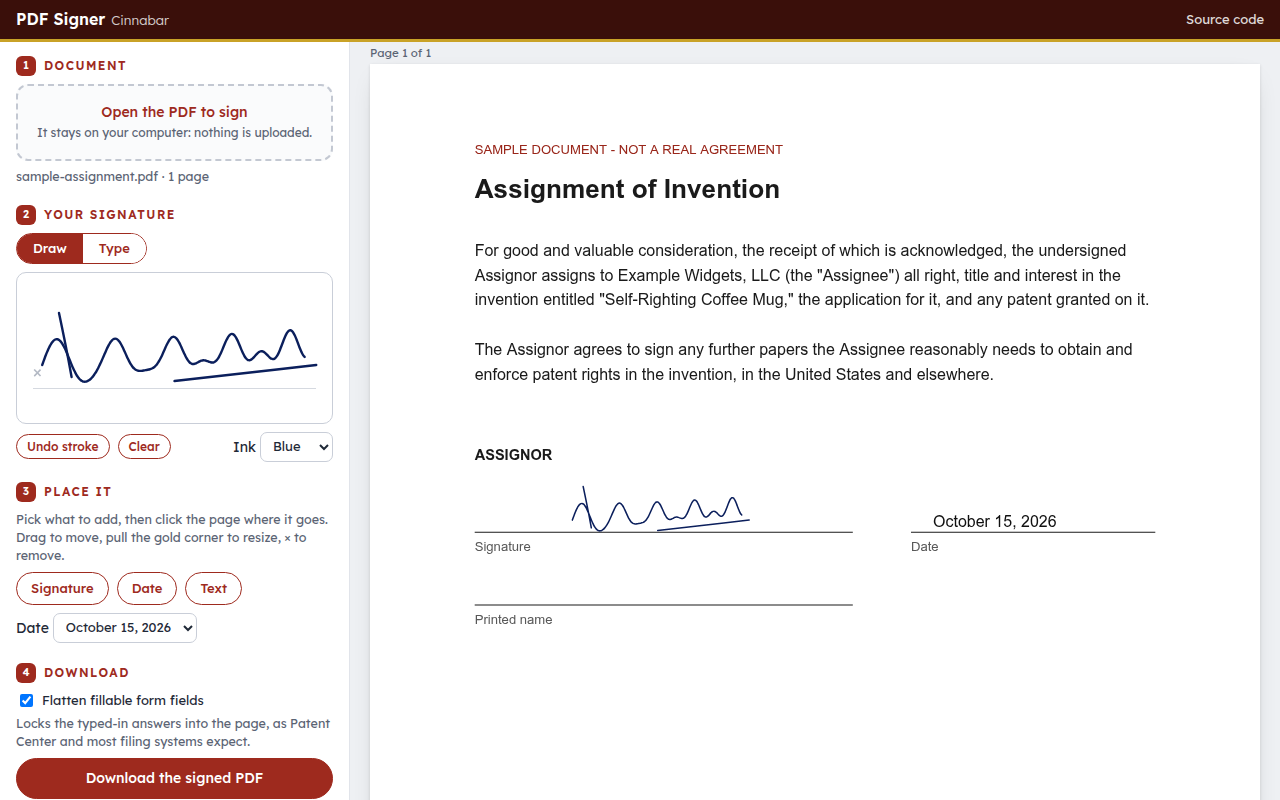This screenshot has height=800, width=1280.
Task: Click step 4 number badge
Action: (26, 673)
